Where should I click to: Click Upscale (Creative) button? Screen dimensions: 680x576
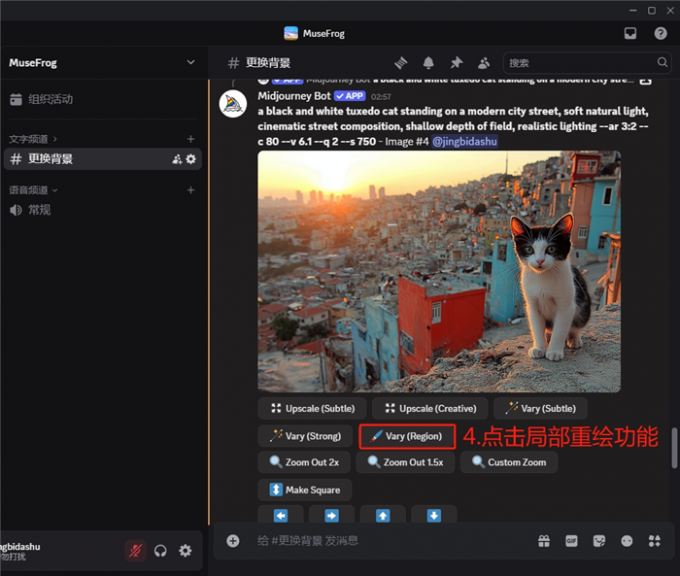430,409
